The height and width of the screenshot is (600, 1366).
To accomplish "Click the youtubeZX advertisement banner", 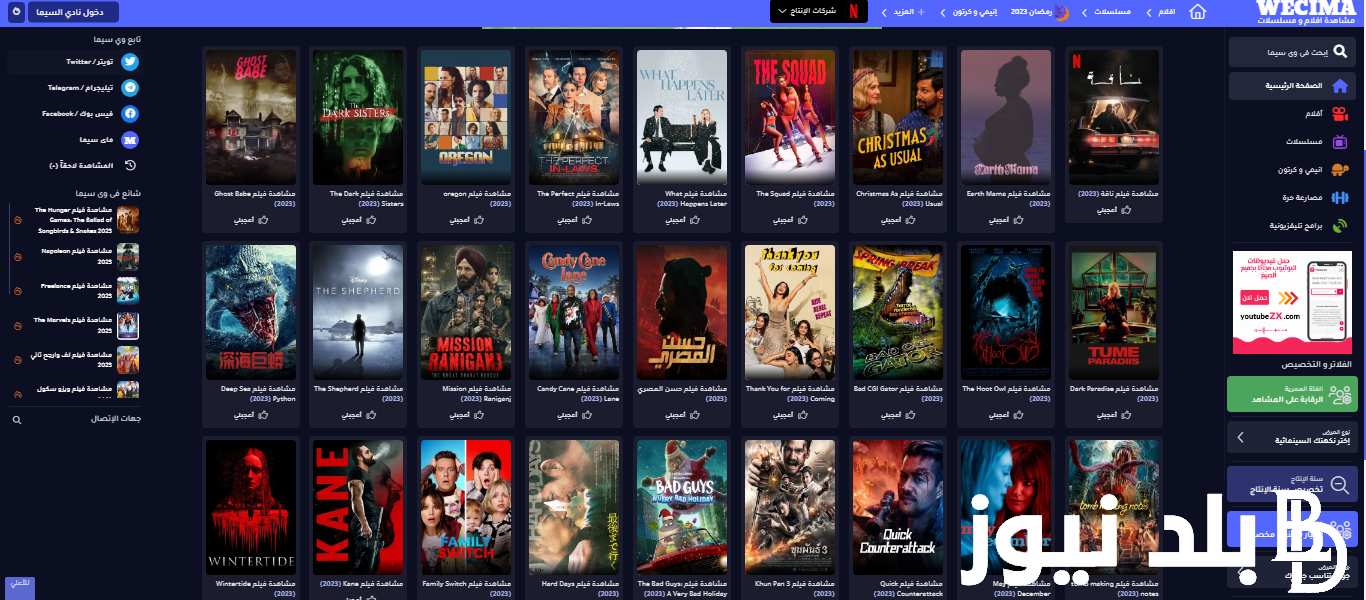I will 1292,302.
